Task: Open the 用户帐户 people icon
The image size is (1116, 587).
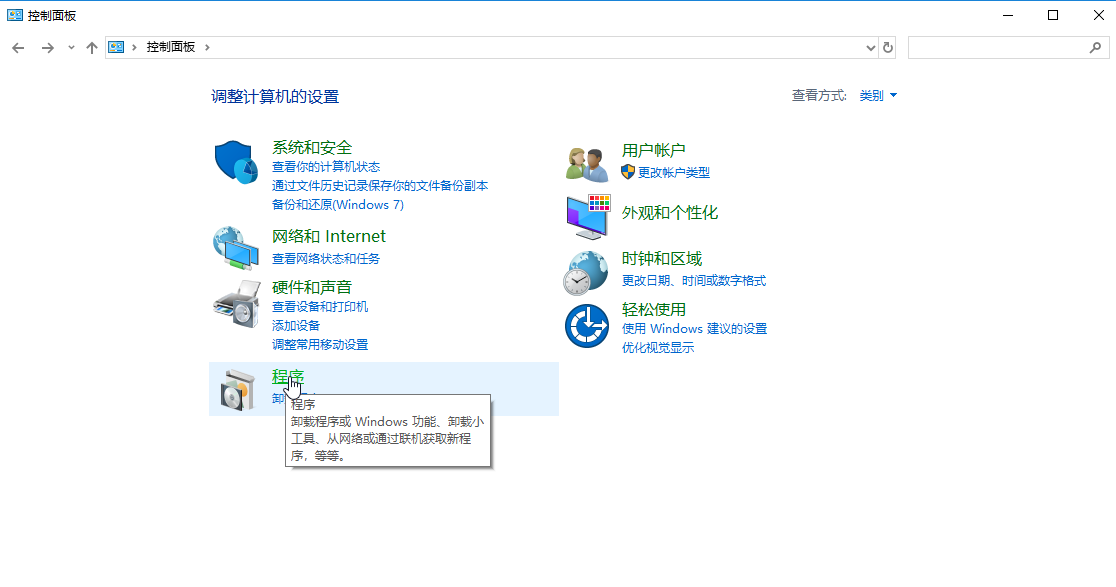Action: click(587, 164)
